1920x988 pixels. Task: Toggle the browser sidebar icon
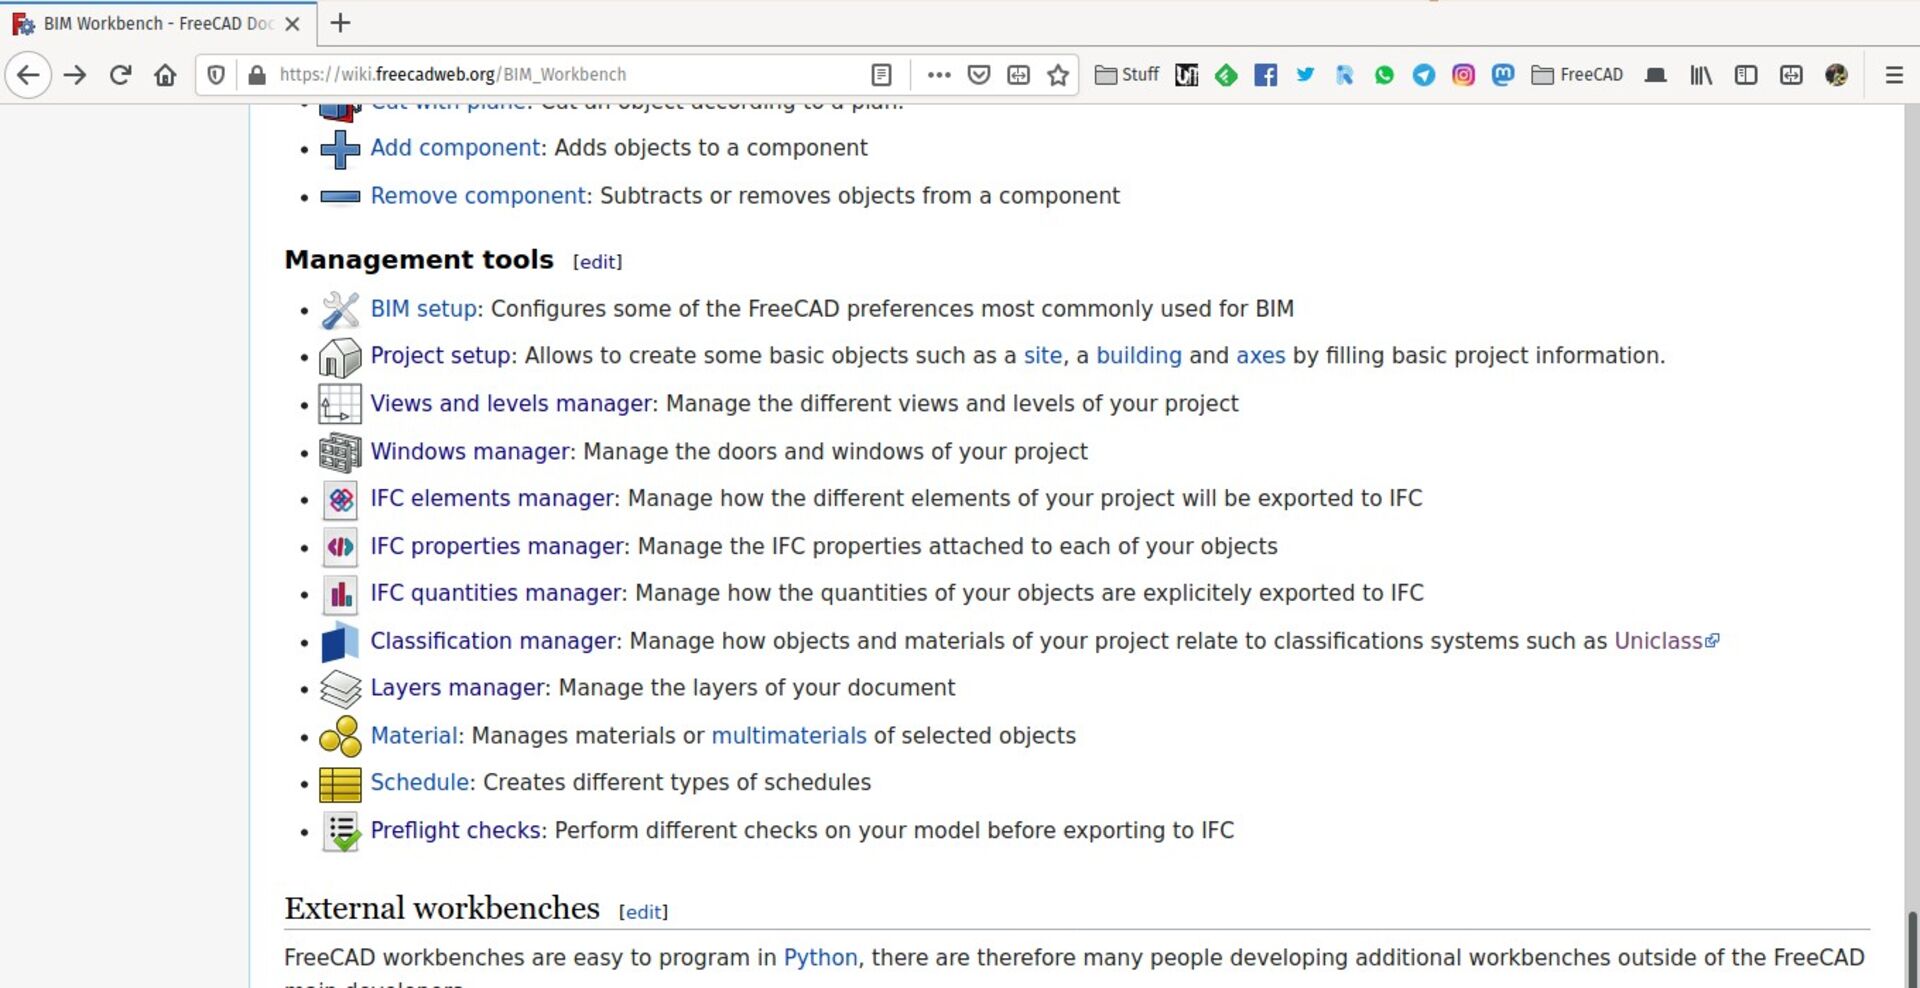coord(1746,75)
